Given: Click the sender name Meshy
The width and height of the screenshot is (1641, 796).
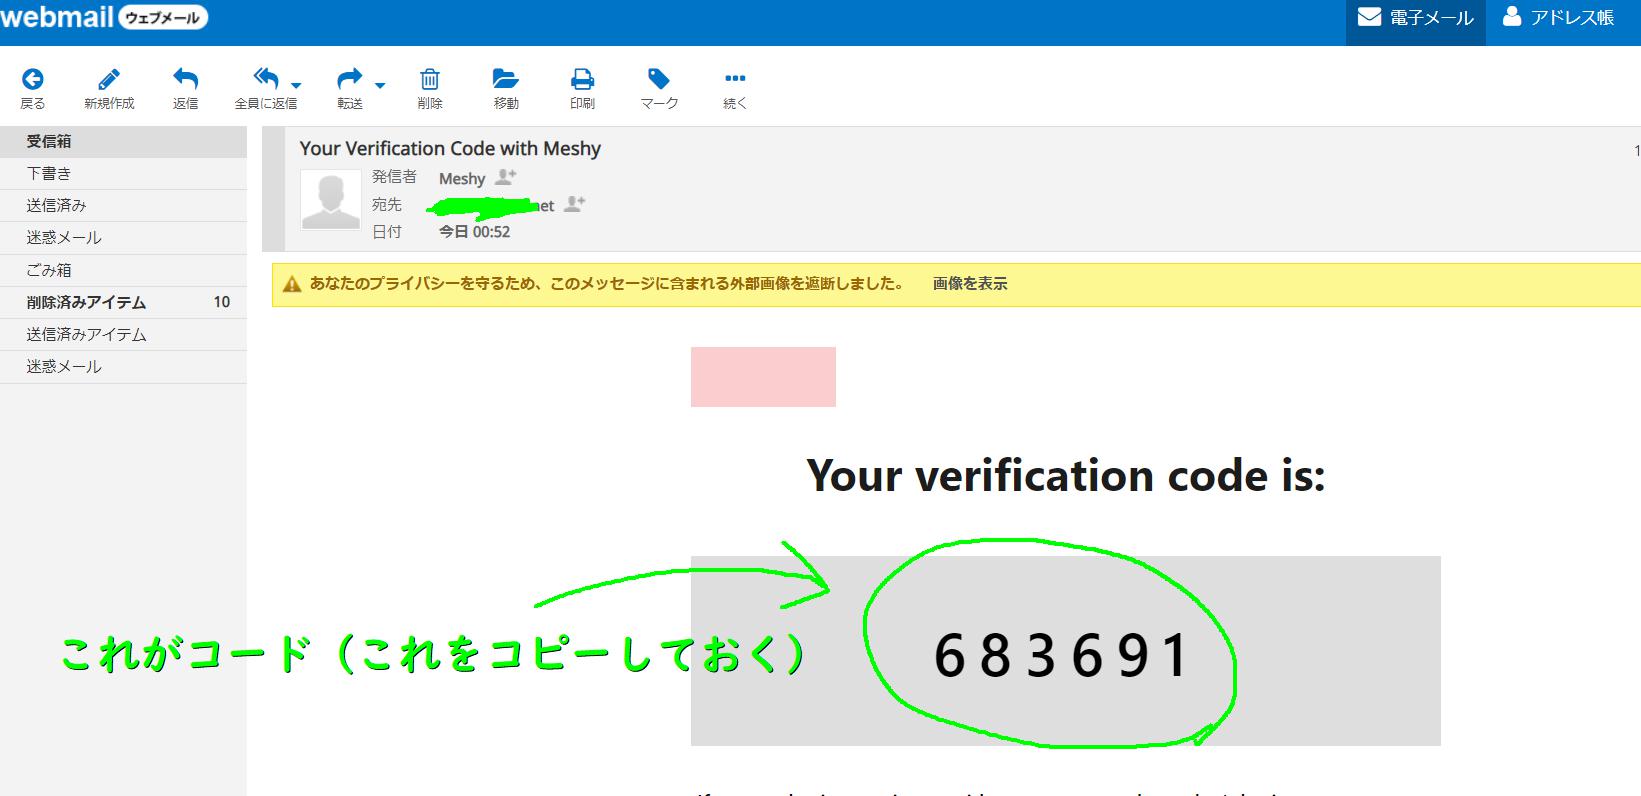Looking at the screenshot, I should click(x=462, y=178).
